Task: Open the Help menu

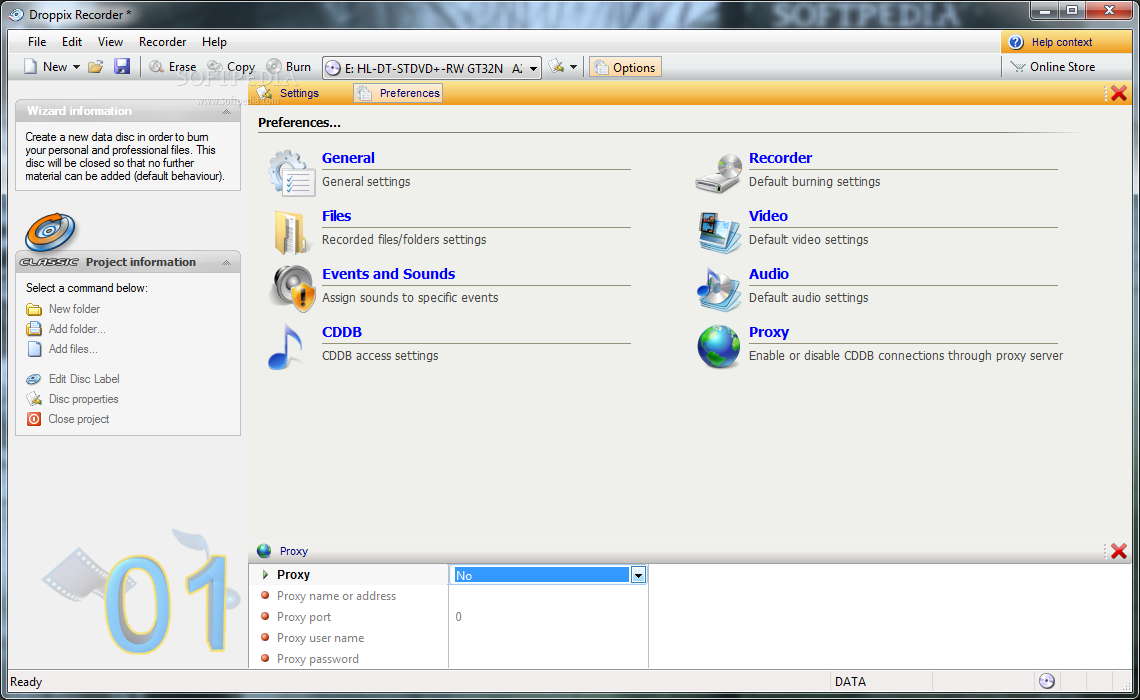Action: (x=214, y=42)
